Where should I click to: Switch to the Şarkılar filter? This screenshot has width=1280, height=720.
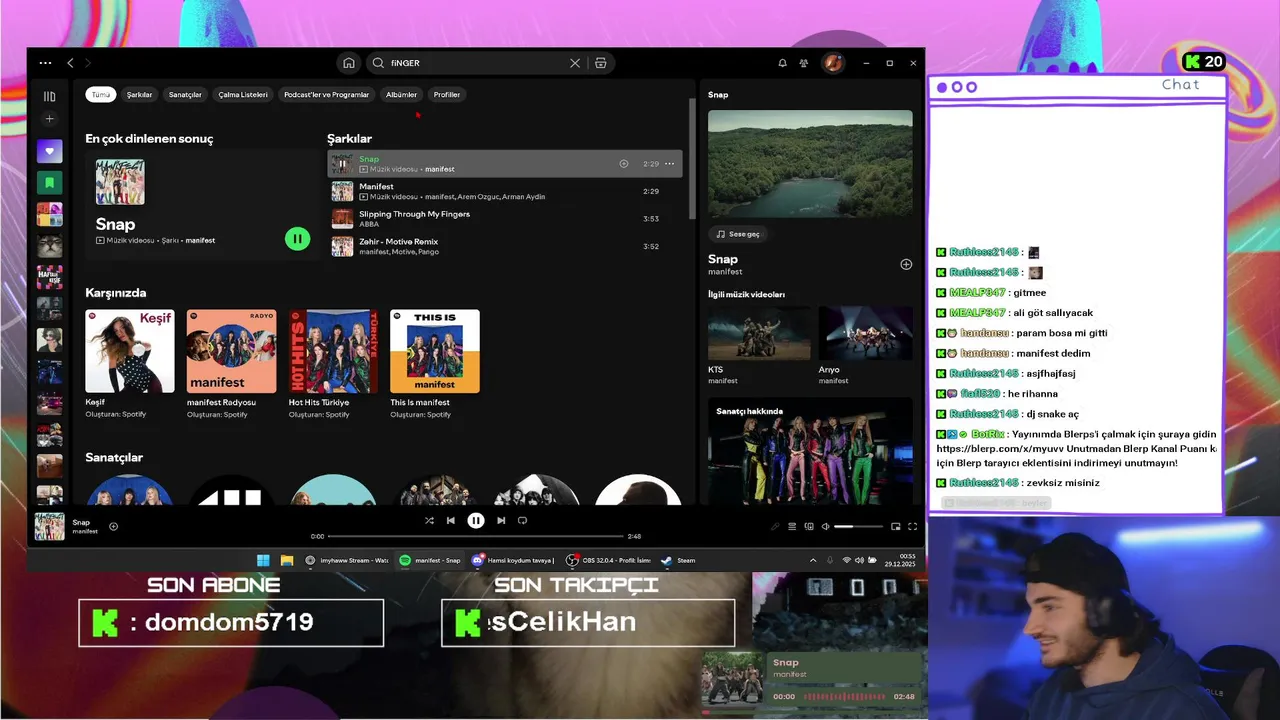tap(139, 95)
